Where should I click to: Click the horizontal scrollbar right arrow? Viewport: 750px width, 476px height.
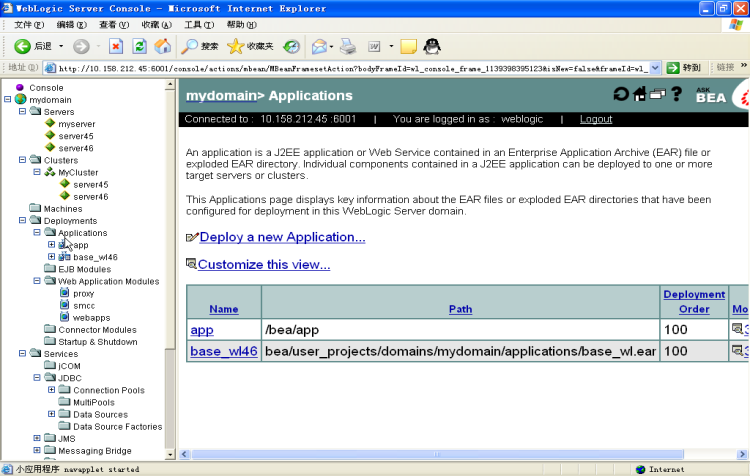coord(742,454)
